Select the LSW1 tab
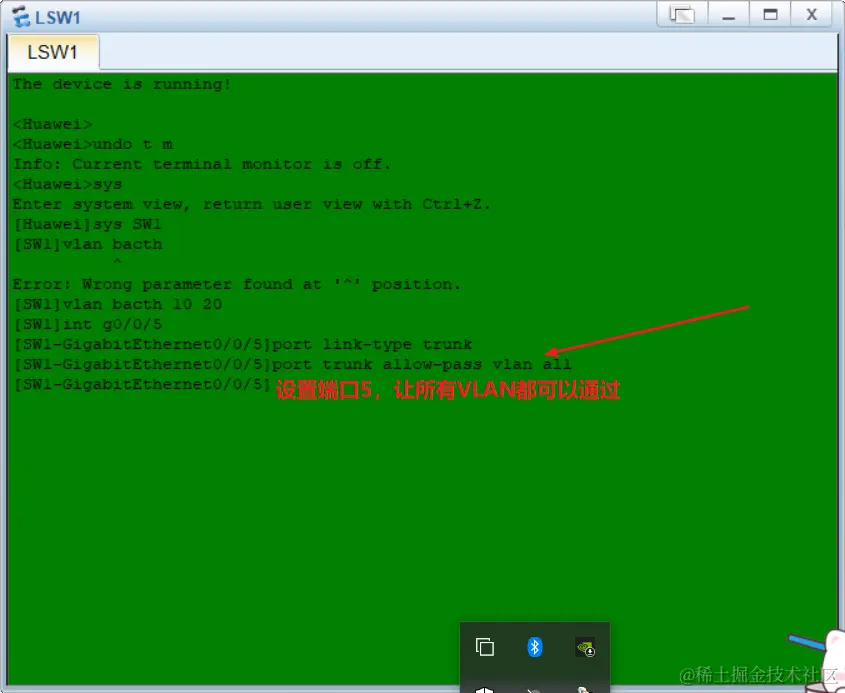The image size is (845, 693). 53,52
